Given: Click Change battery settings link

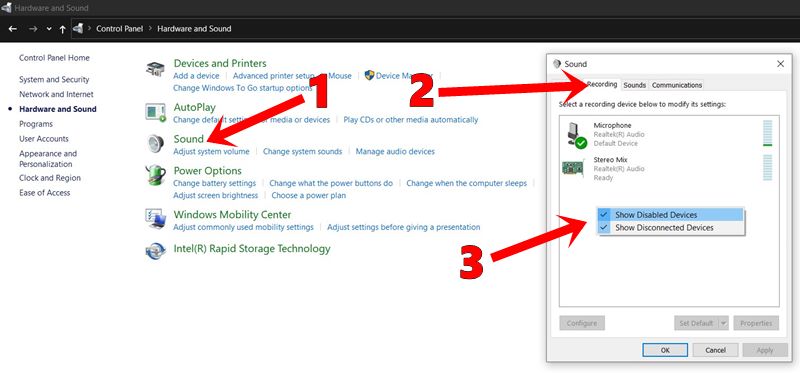Looking at the screenshot, I should point(214,183).
